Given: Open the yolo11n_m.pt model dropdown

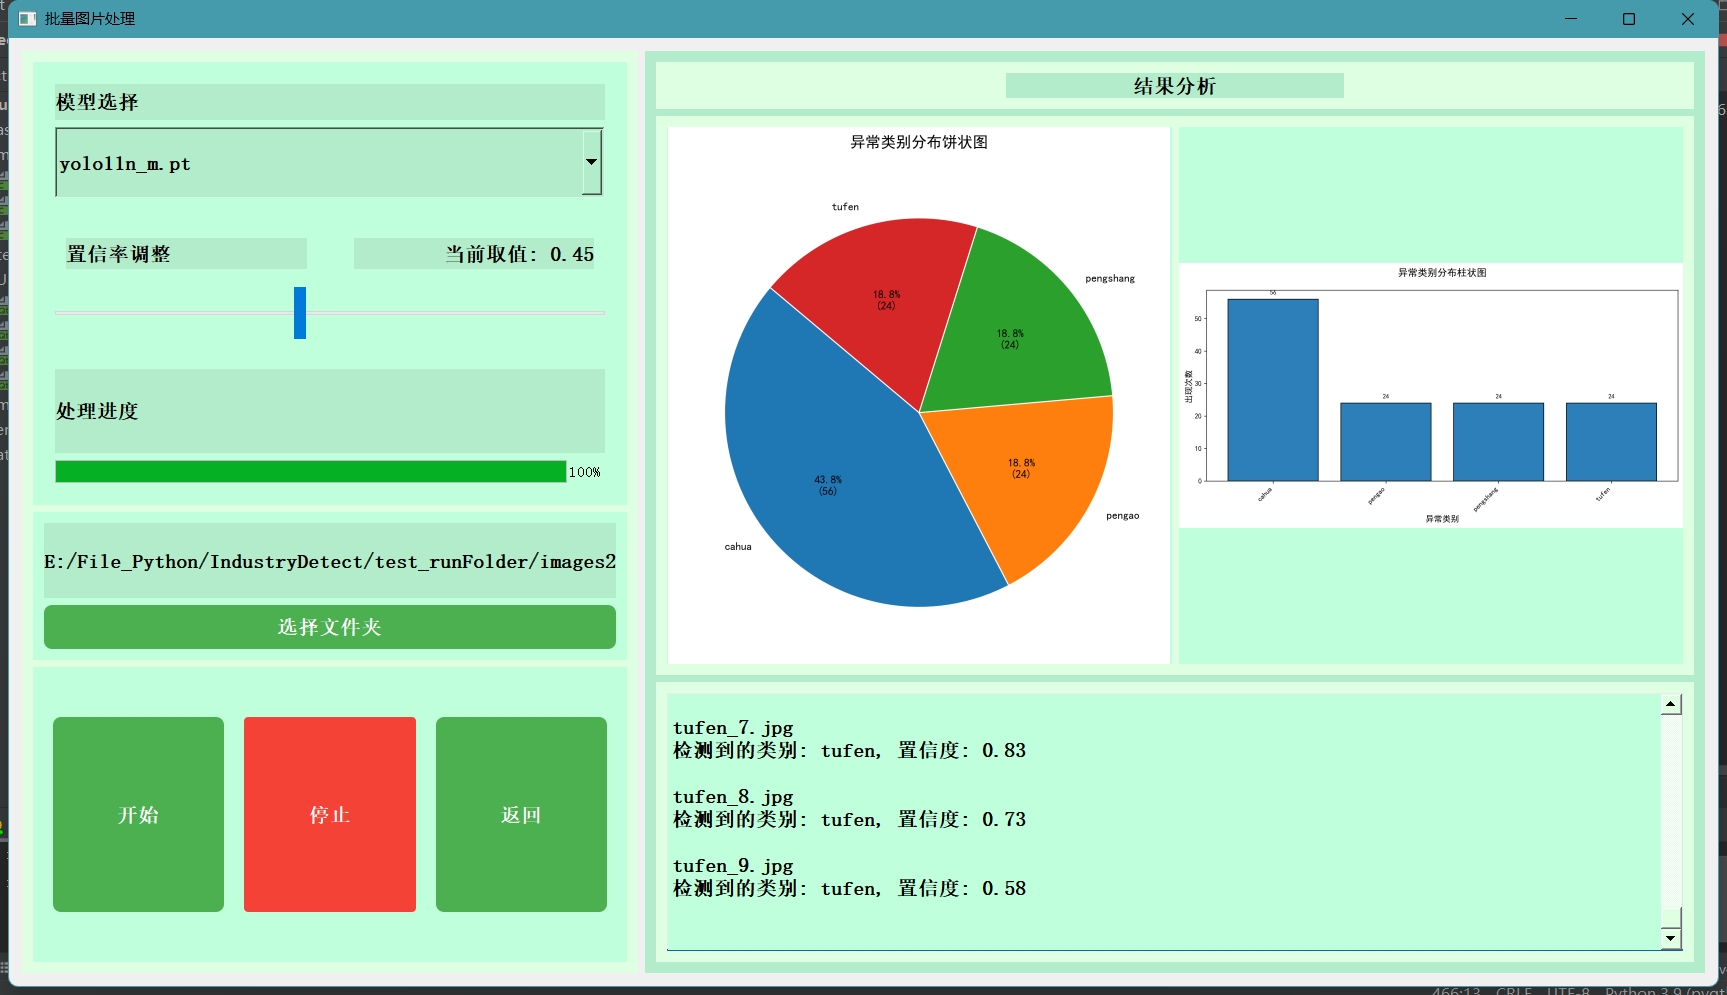Looking at the screenshot, I should (x=329, y=162).
